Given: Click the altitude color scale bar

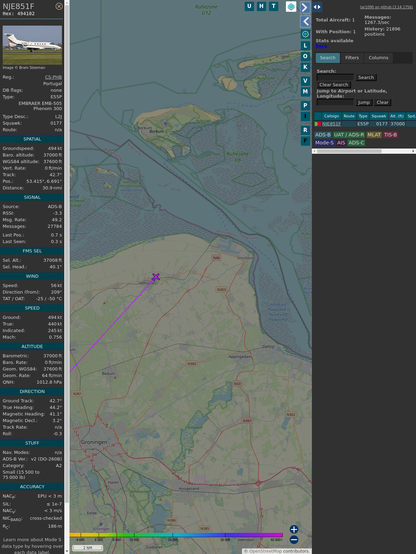Looking at the screenshot, I should tap(176, 535).
